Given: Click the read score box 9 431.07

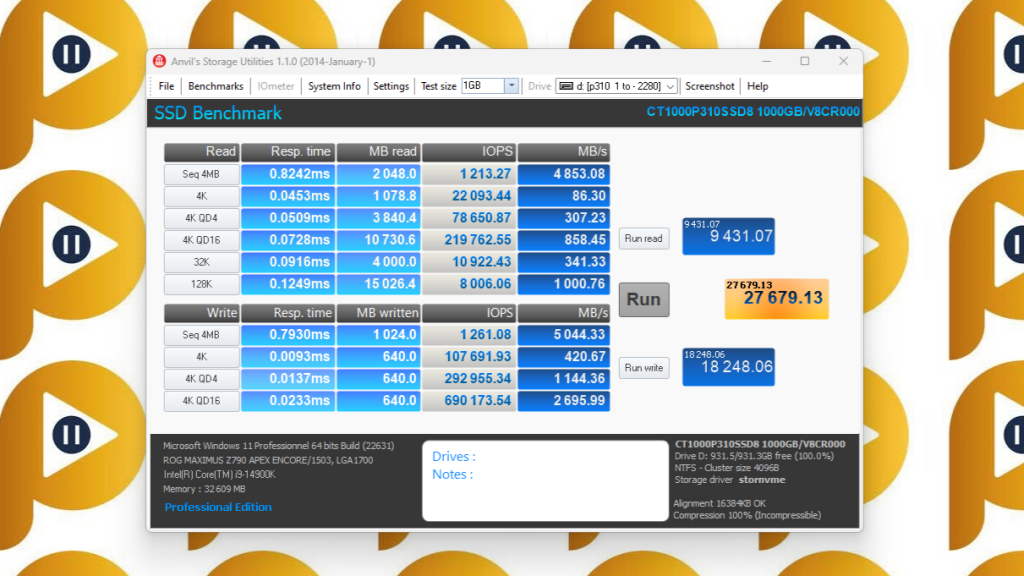Looking at the screenshot, I should 728,236.
